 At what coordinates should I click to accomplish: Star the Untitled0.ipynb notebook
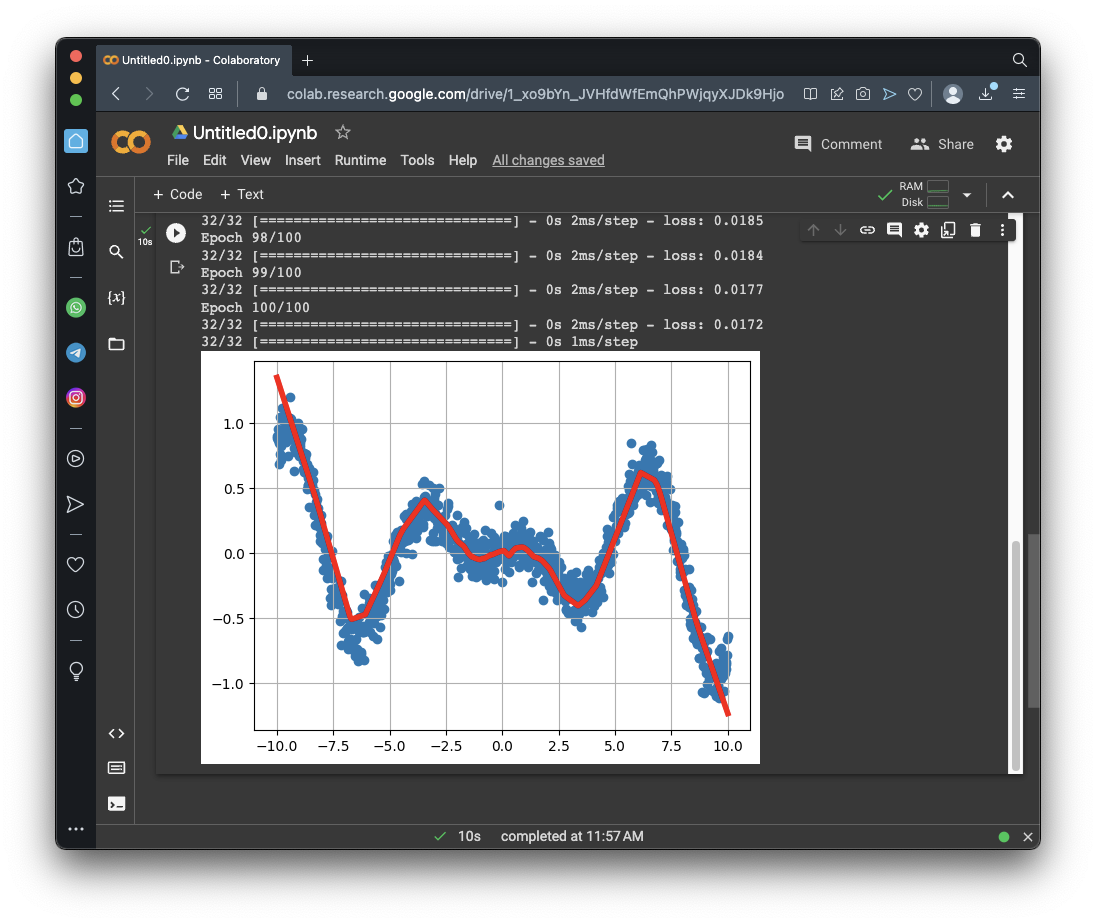coord(343,132)
